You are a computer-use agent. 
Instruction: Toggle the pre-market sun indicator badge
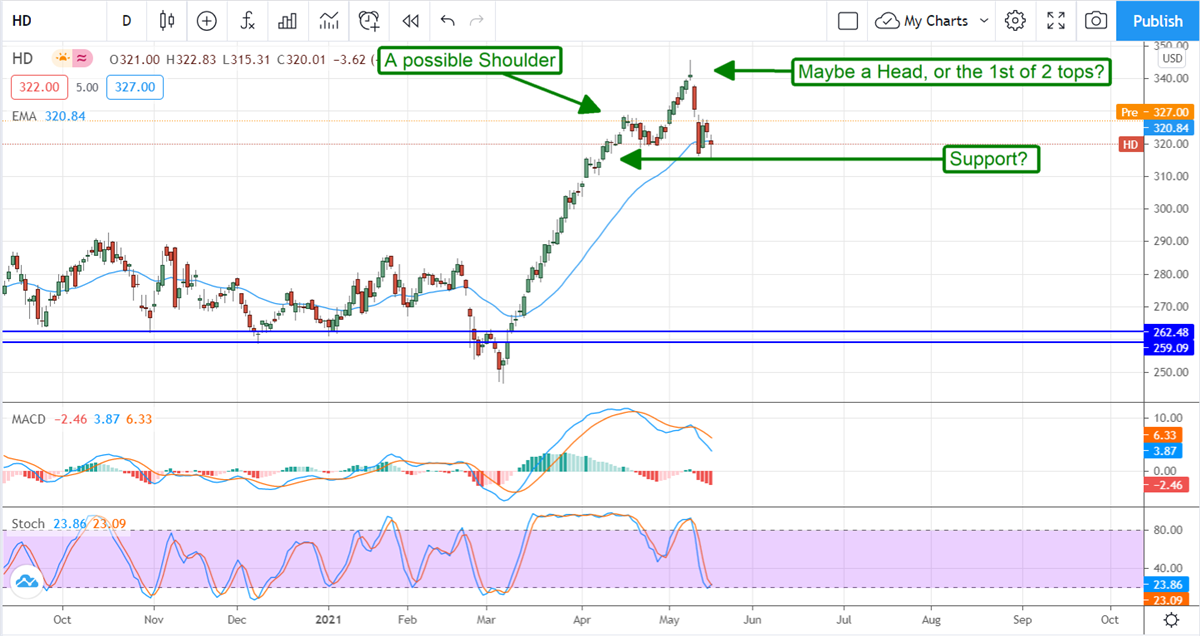[x=63, y=58]
